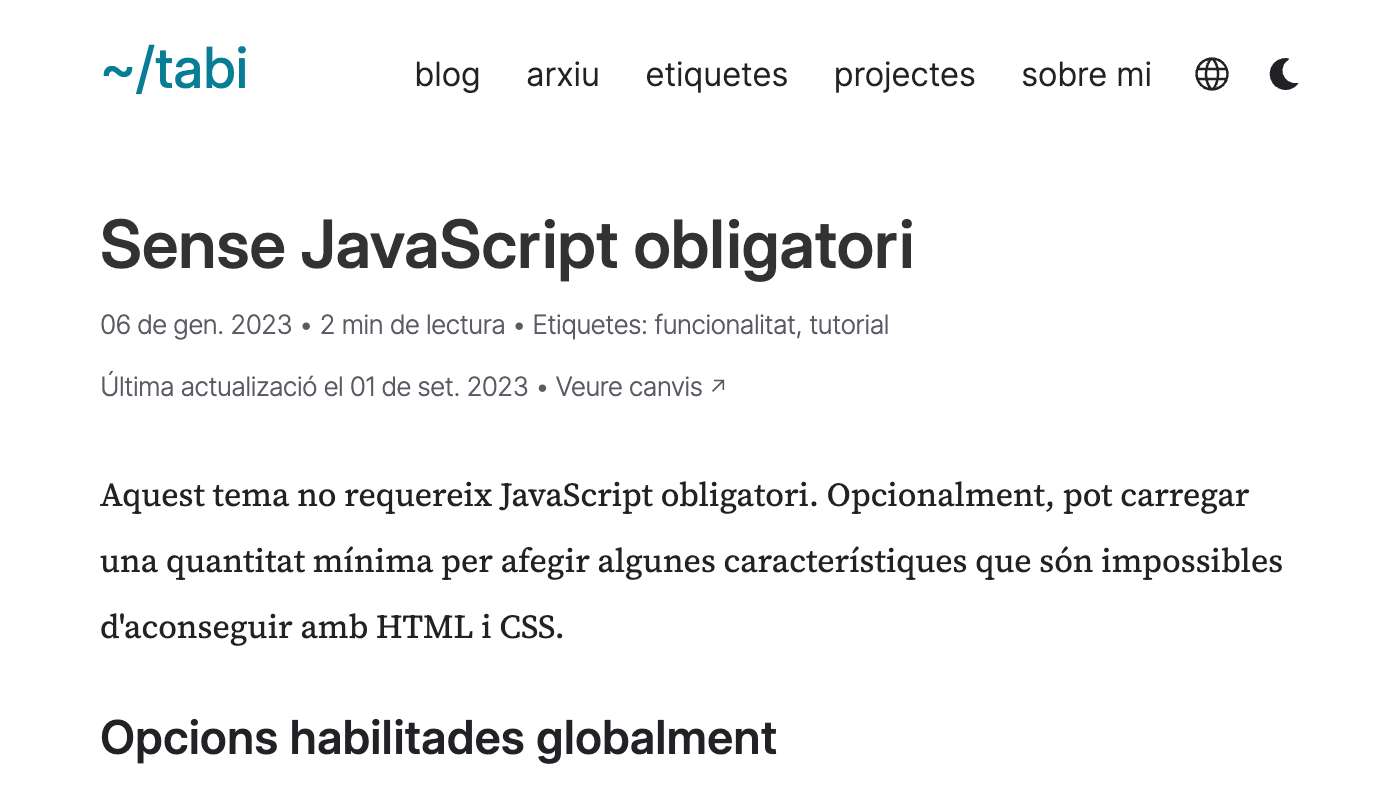Click the 2 min de lectura text
Screen dimensions: 1400x800
pos(412,325)
